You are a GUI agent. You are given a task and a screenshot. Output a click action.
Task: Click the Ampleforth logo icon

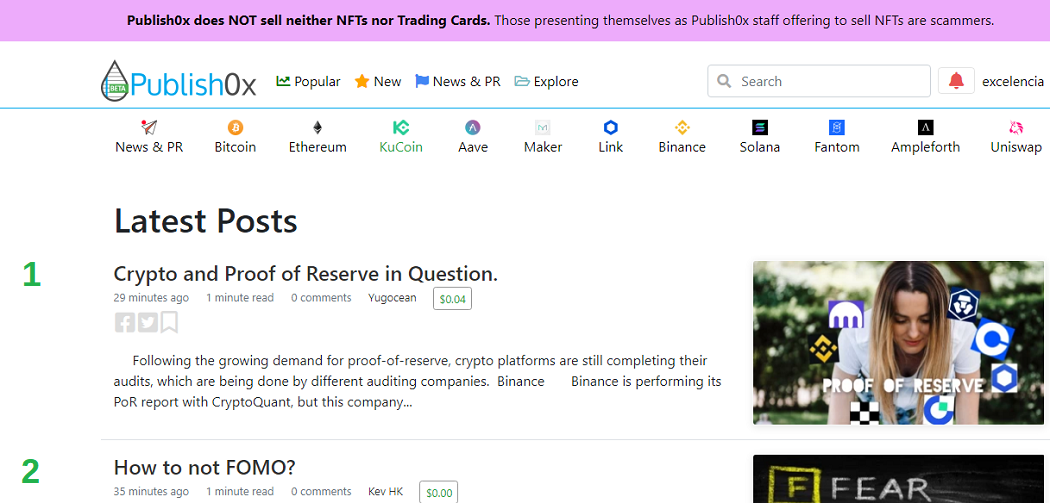[x=925, y=127]
